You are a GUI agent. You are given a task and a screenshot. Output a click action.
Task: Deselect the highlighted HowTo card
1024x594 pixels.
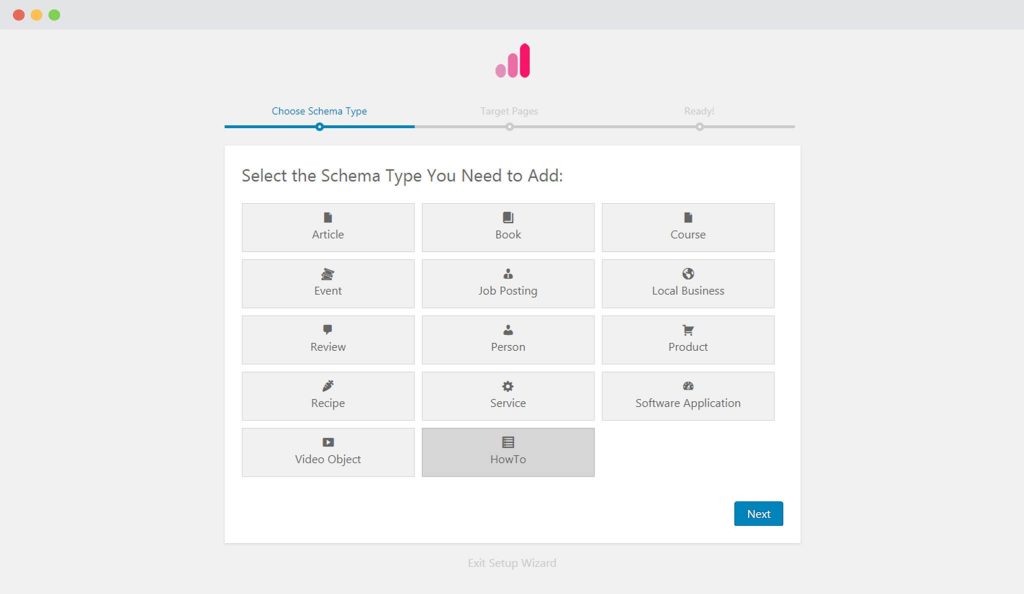coord(508,452)
